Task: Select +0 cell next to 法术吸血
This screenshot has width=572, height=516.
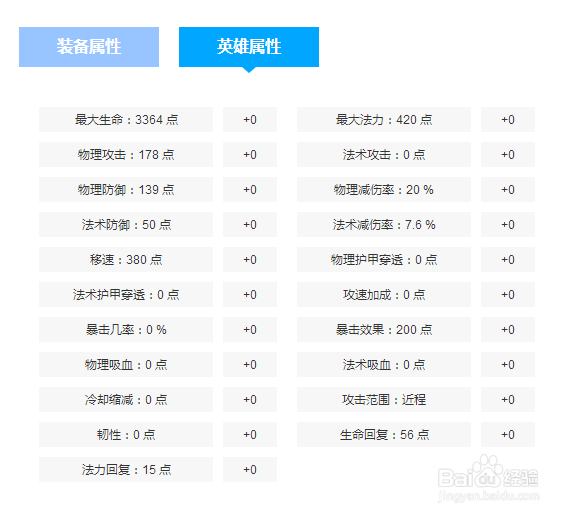Action: pos(508,365)
